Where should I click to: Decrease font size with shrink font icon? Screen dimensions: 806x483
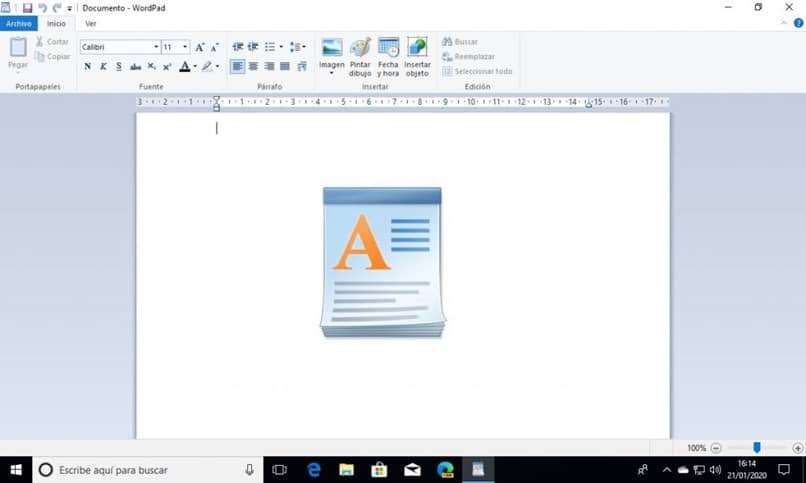214,47
